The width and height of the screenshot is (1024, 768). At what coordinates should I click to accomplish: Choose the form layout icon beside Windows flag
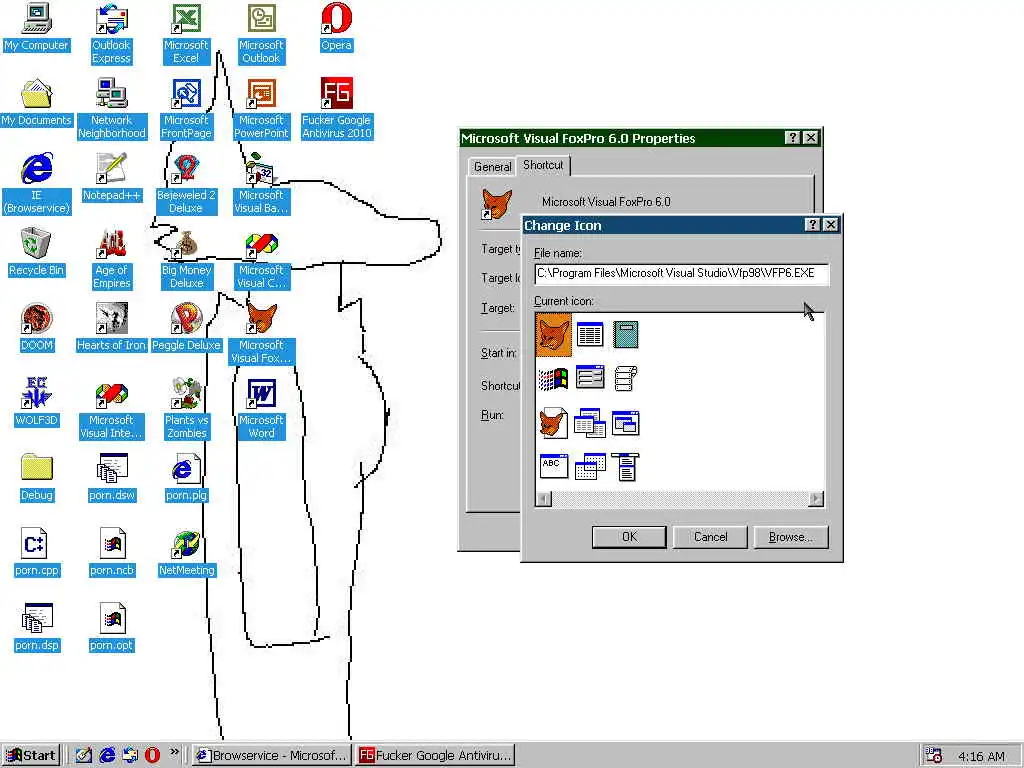coord(590,378)
